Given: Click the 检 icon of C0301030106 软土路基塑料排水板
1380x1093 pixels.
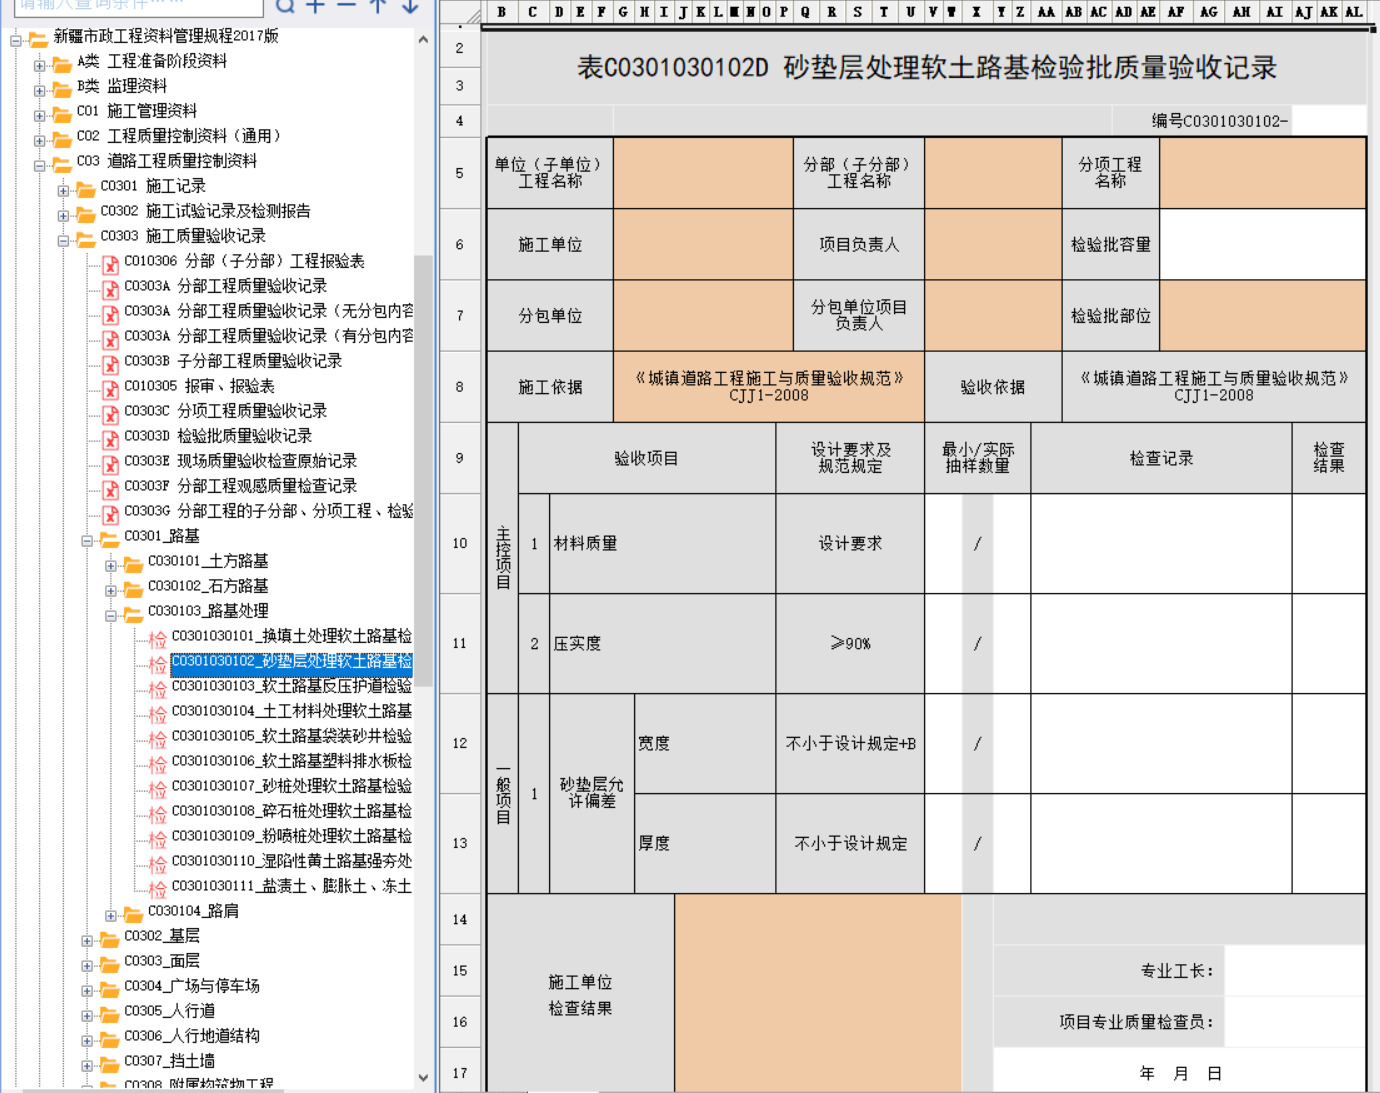Looking at the screenshot, I should (x=158, y=764).
